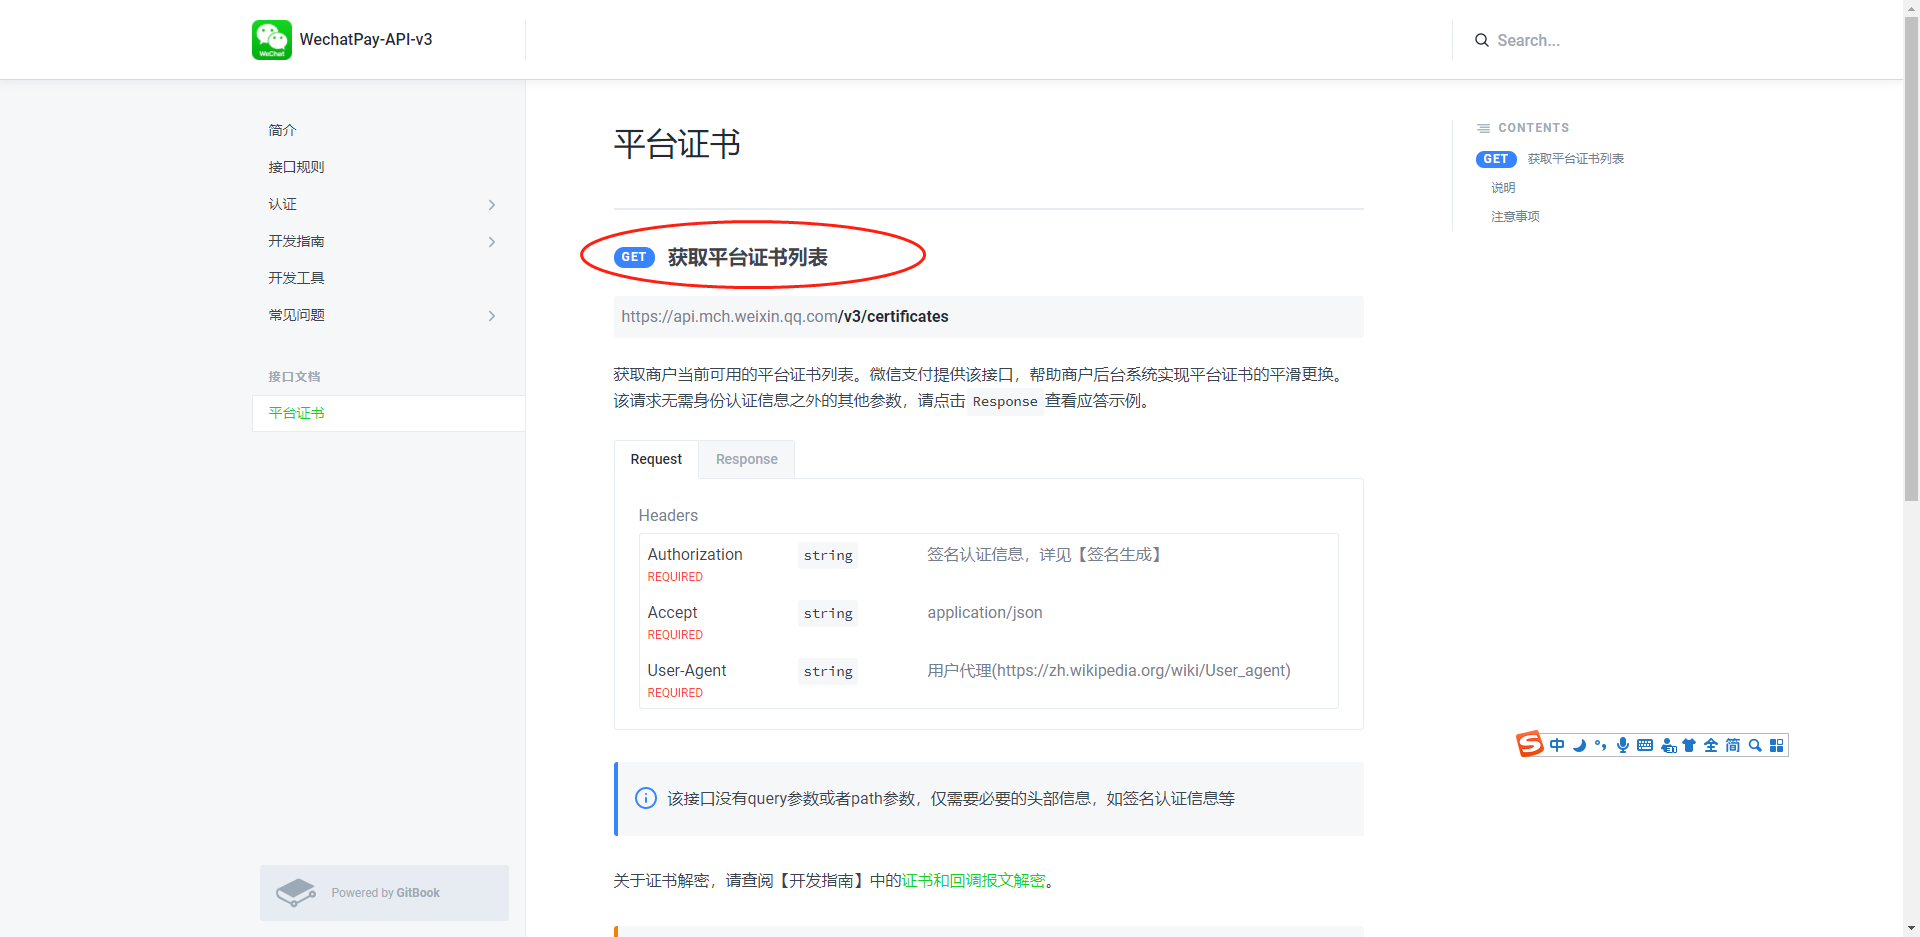Expand the 认证 sidebar section chevron
This screenshot has height=937, width=1920.
pyautogui.click(x=492, y=205)
